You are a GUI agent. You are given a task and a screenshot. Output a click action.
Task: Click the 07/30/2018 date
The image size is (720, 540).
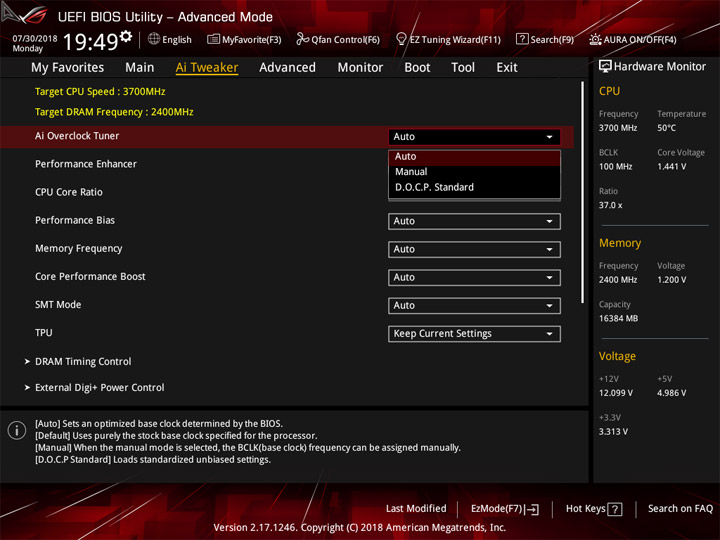point(35,39)
